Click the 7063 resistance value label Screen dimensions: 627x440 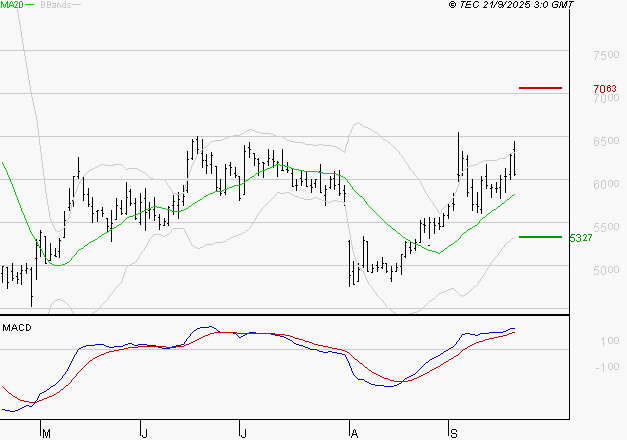coord(604,89)
